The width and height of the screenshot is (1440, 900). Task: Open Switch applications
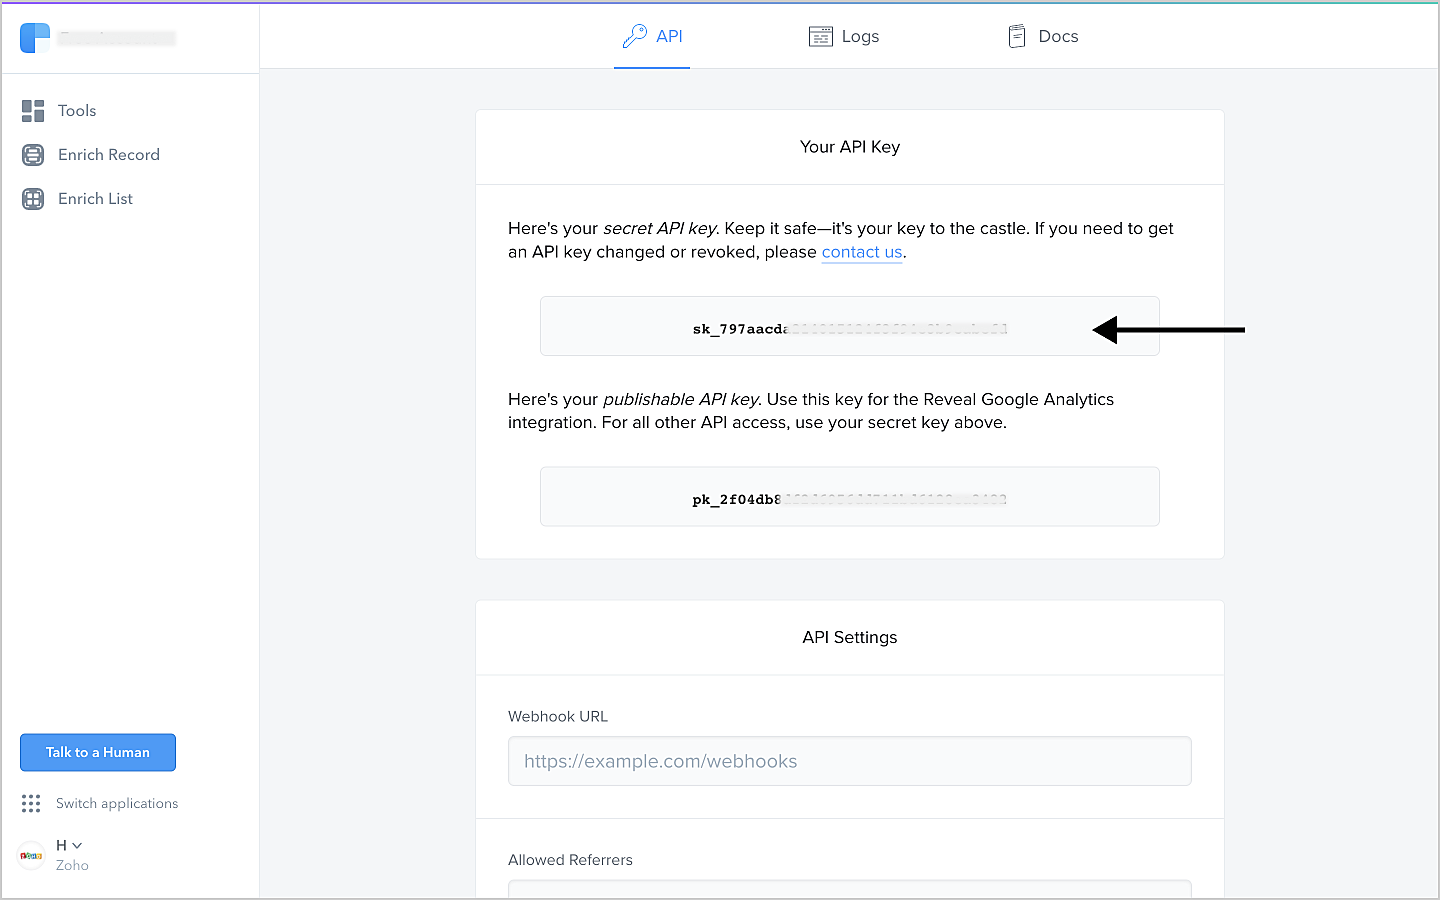coord(116,804)
